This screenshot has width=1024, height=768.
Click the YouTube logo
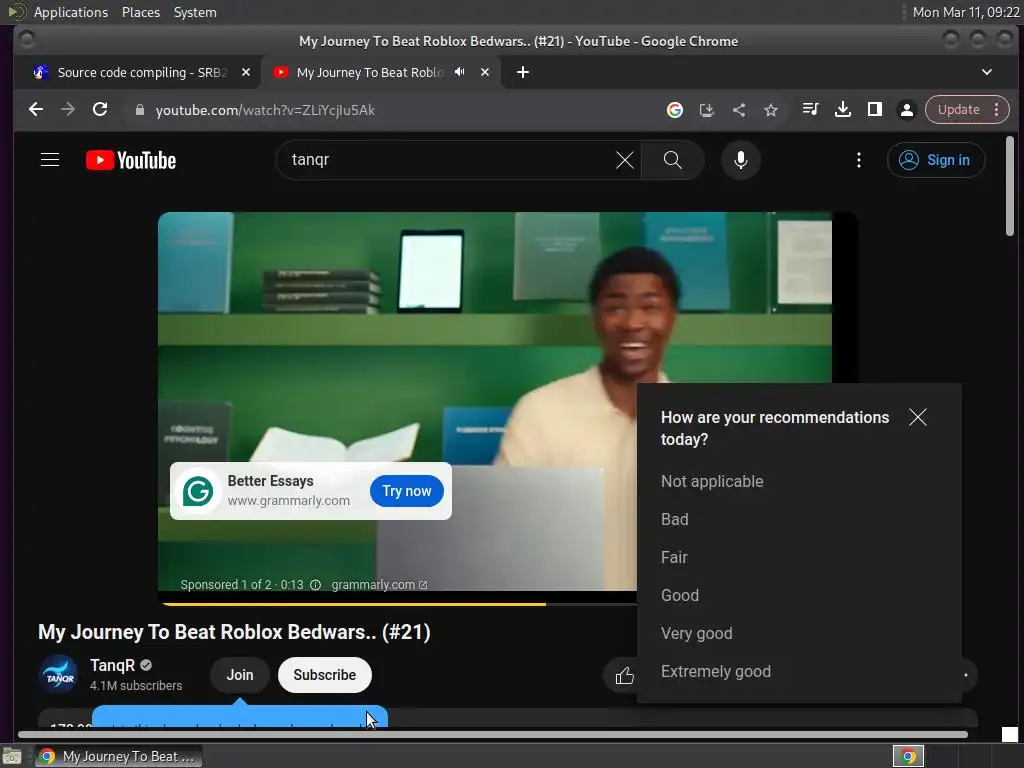131,160
